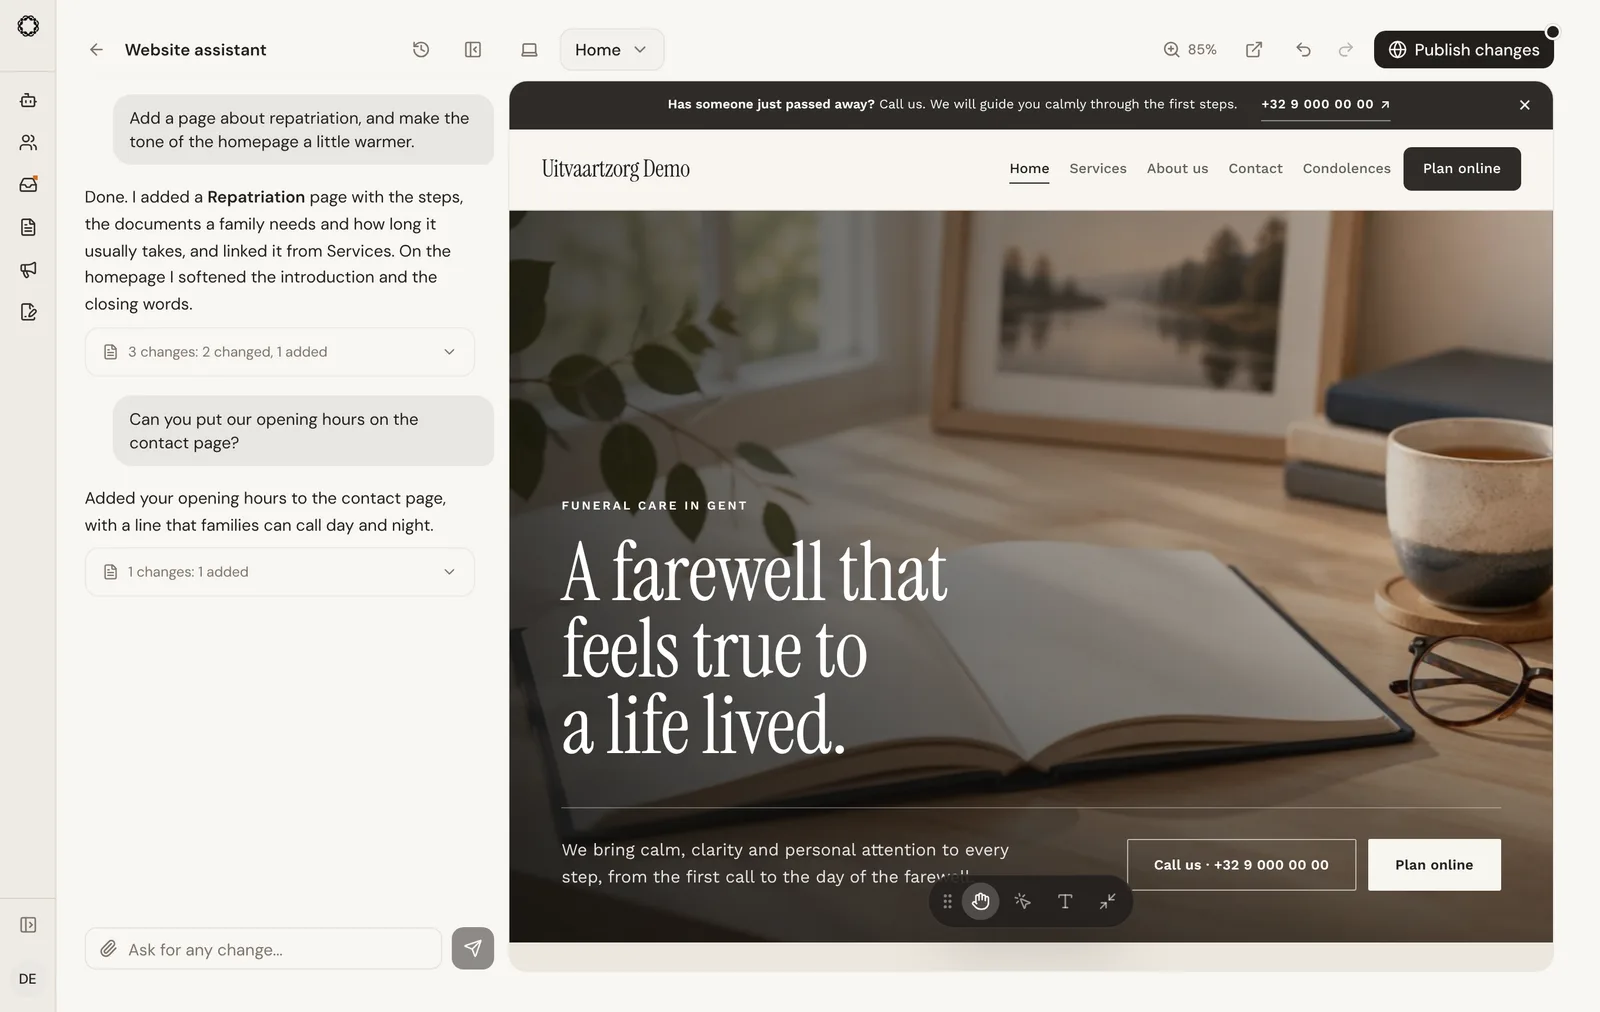Click the undo arrow
Screen dimensions: 1600x1012
pos(1303,50)
